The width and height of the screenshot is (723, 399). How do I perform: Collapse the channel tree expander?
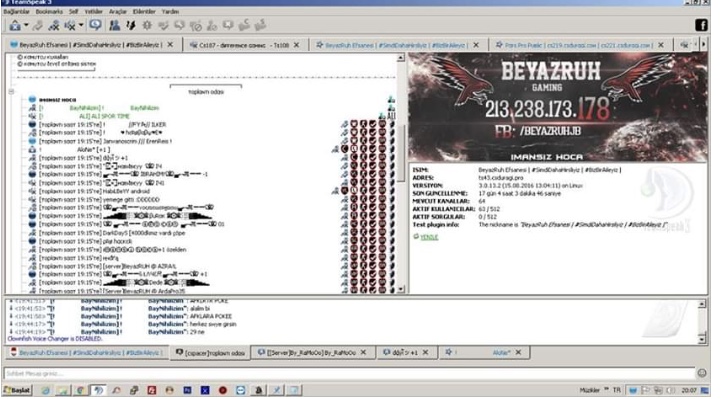point(12,91)
